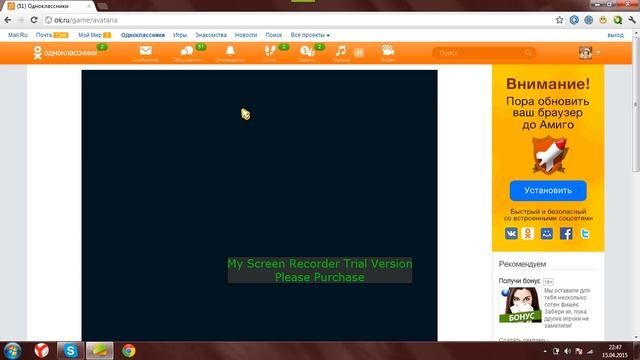Open the Discussions chat bubbles icon
Viewport: 640px width, 360px height.
click(x=187, y=51)
